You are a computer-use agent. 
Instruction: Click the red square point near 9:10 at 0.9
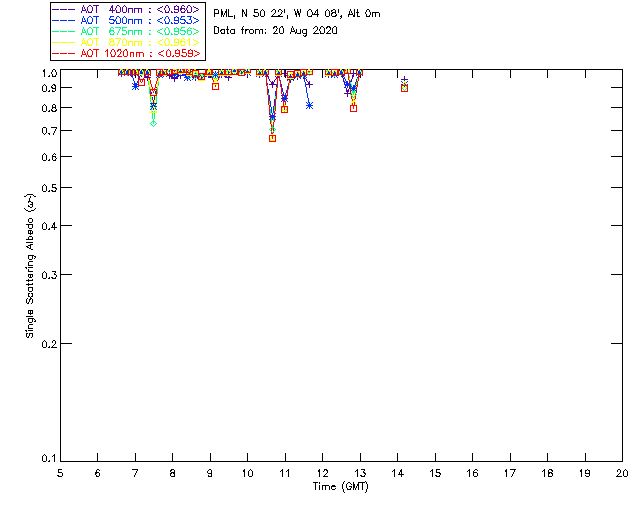tap(216, 87)
